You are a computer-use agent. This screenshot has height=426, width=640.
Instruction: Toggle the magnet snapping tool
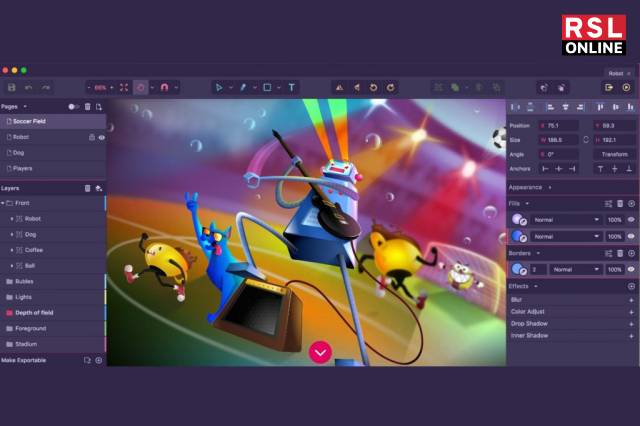[164, 87]
